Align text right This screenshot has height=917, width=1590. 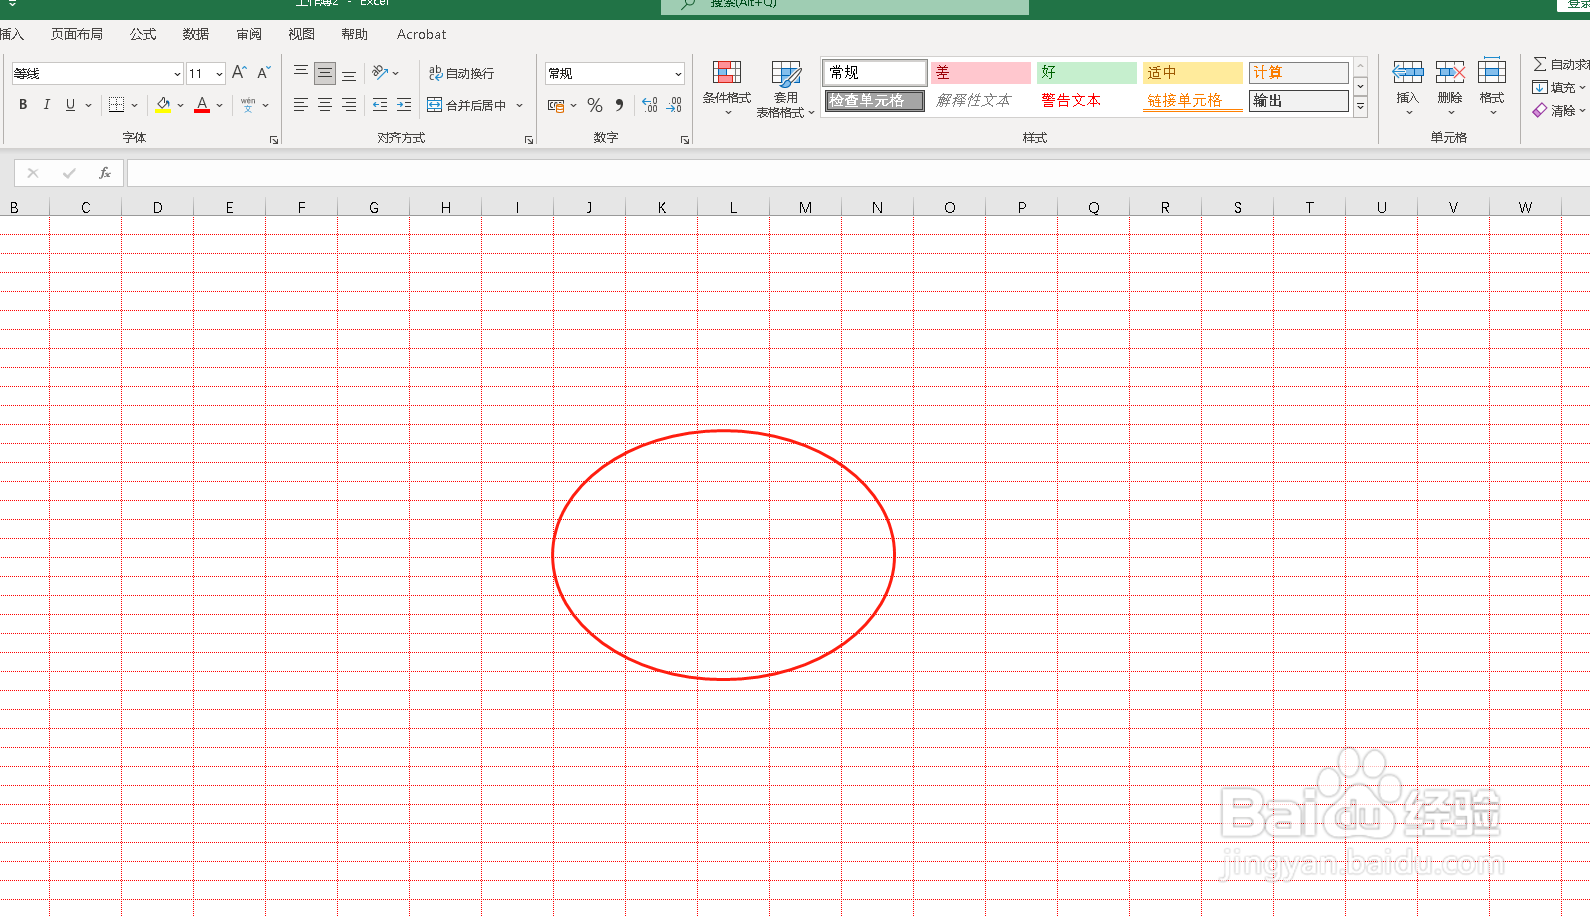coord(349,105)
